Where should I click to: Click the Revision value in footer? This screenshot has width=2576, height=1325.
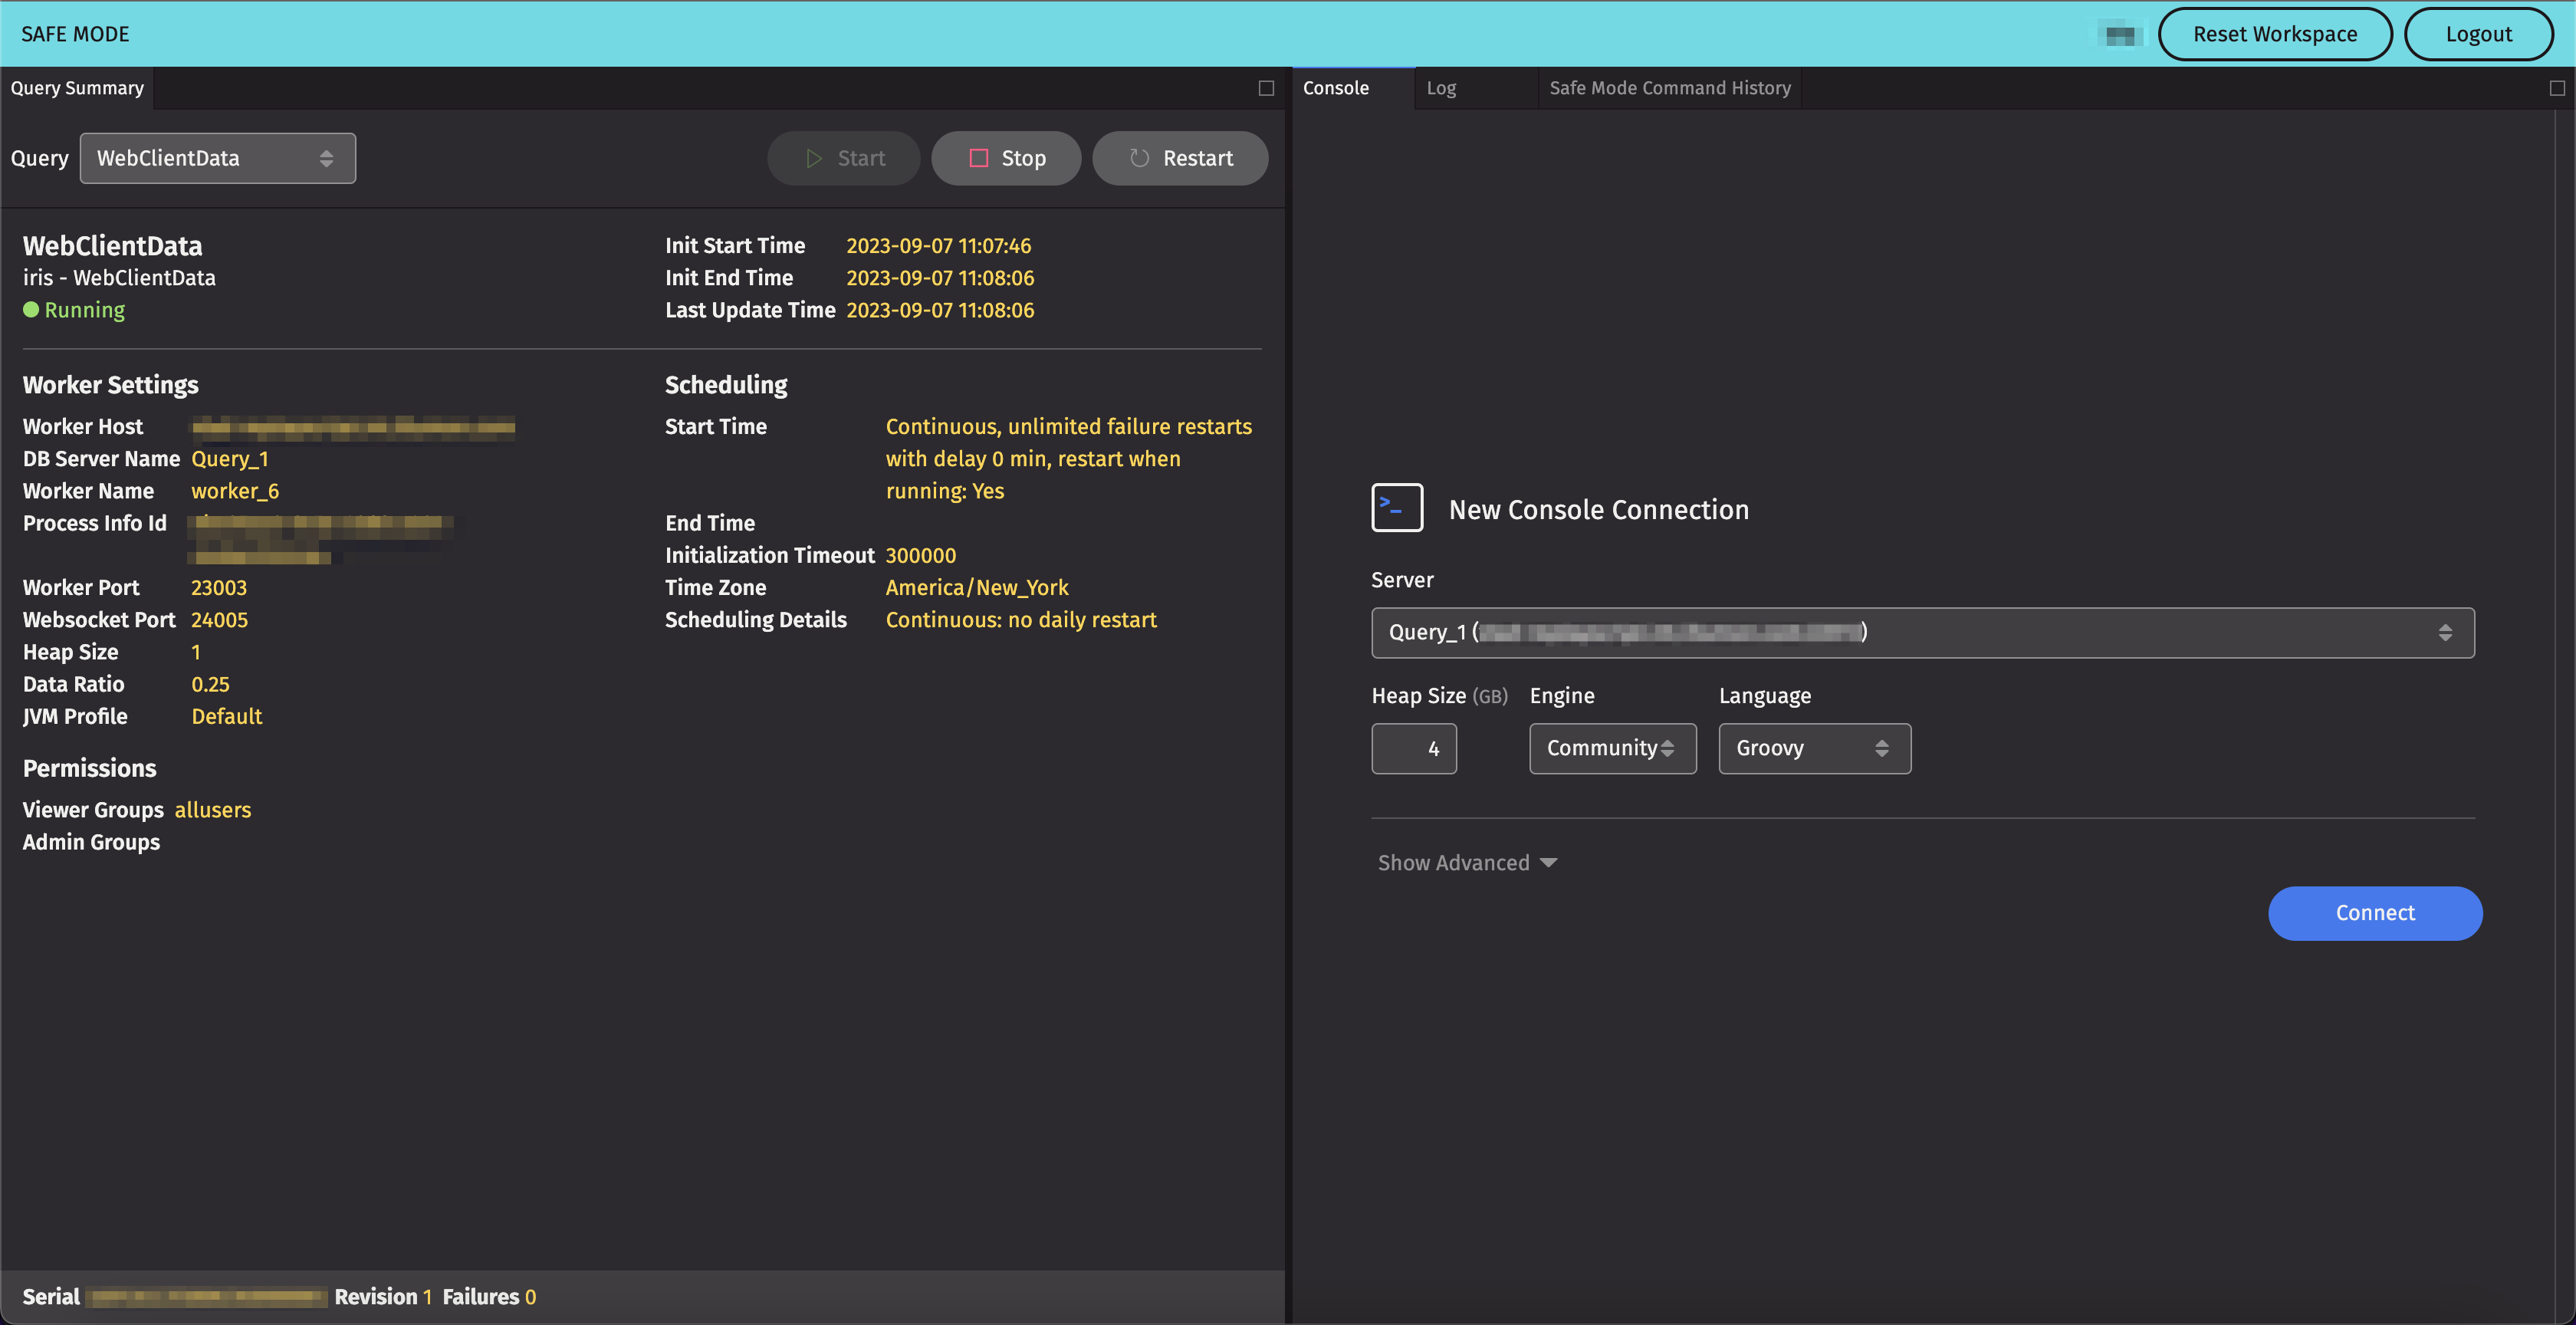pos(427,1297)
